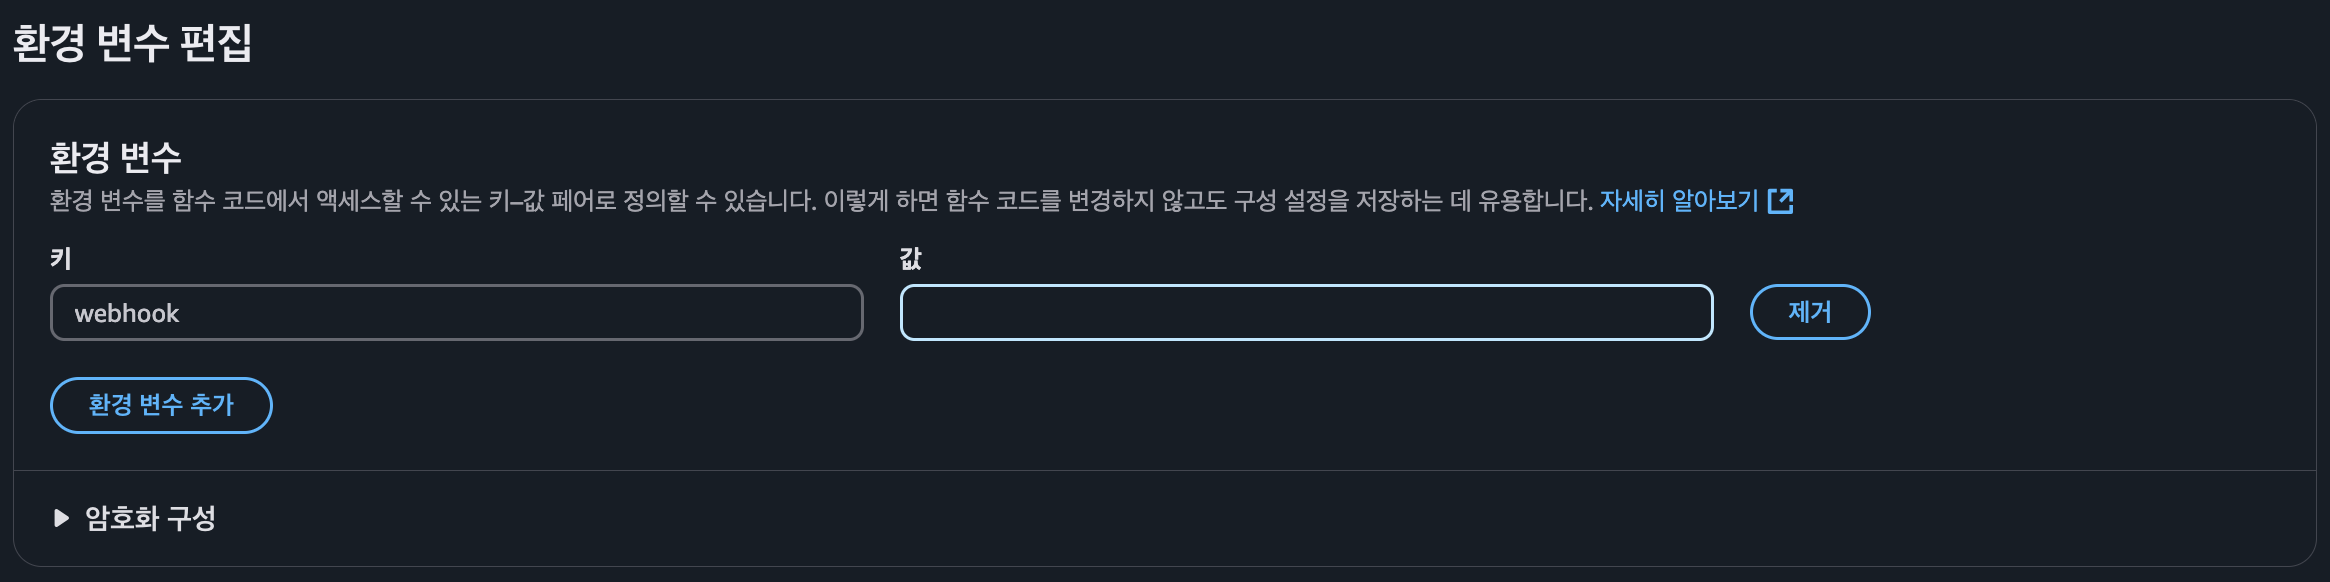Screen dimensions: 2330x582
Task: Select the value box right of webhook key
Action: click(1306, 313)
